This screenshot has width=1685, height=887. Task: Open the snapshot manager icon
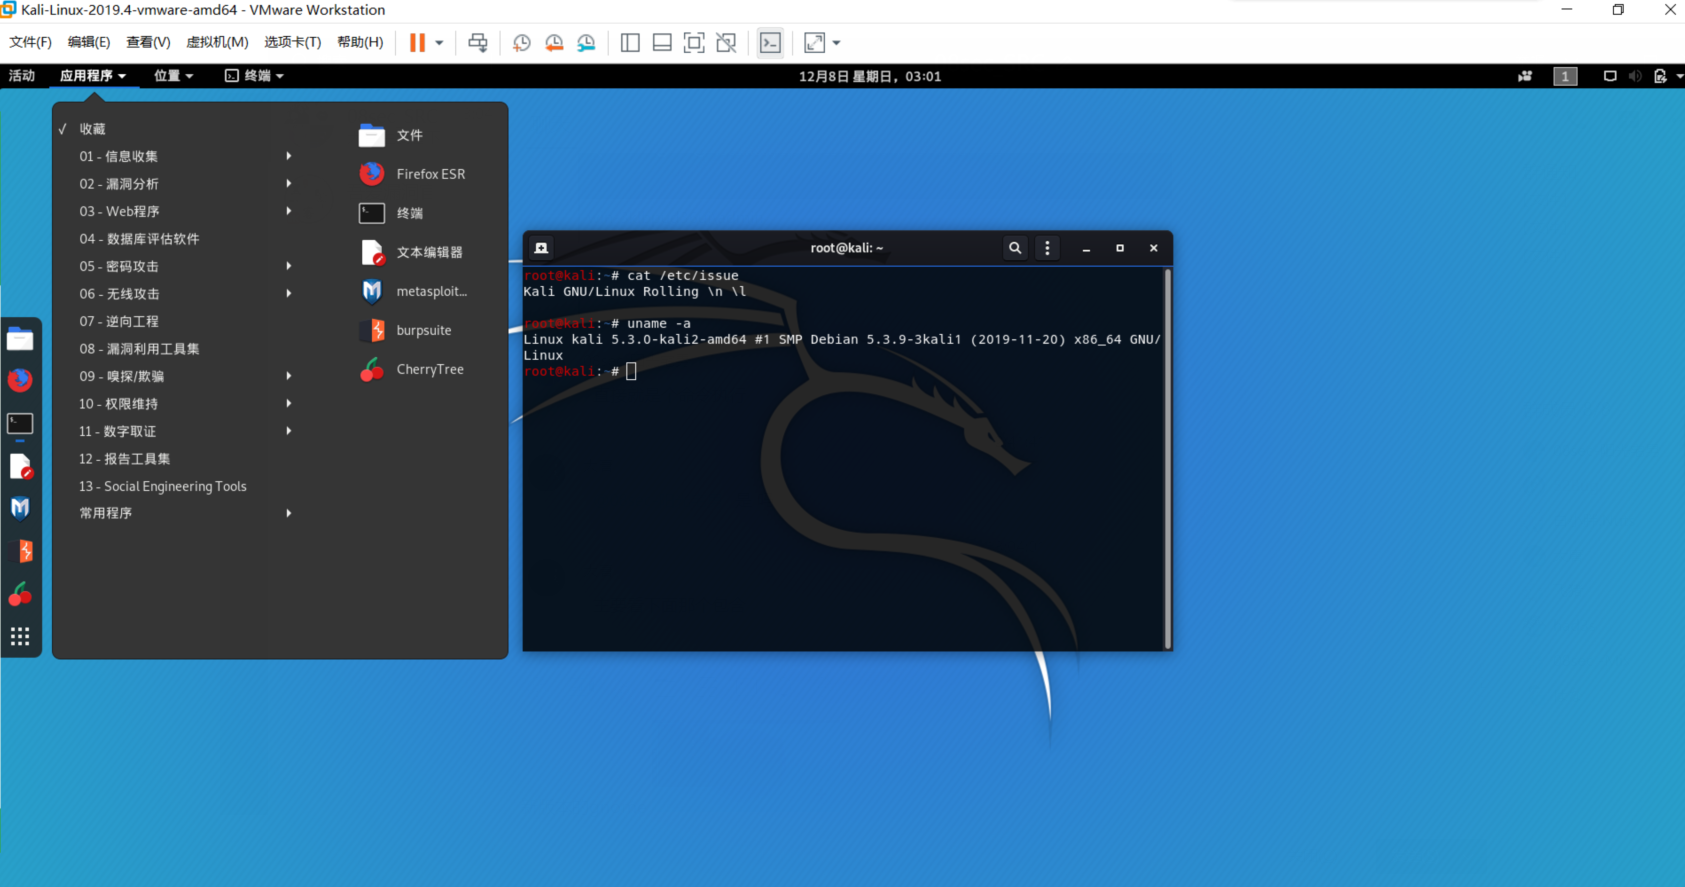coord(586,43)
